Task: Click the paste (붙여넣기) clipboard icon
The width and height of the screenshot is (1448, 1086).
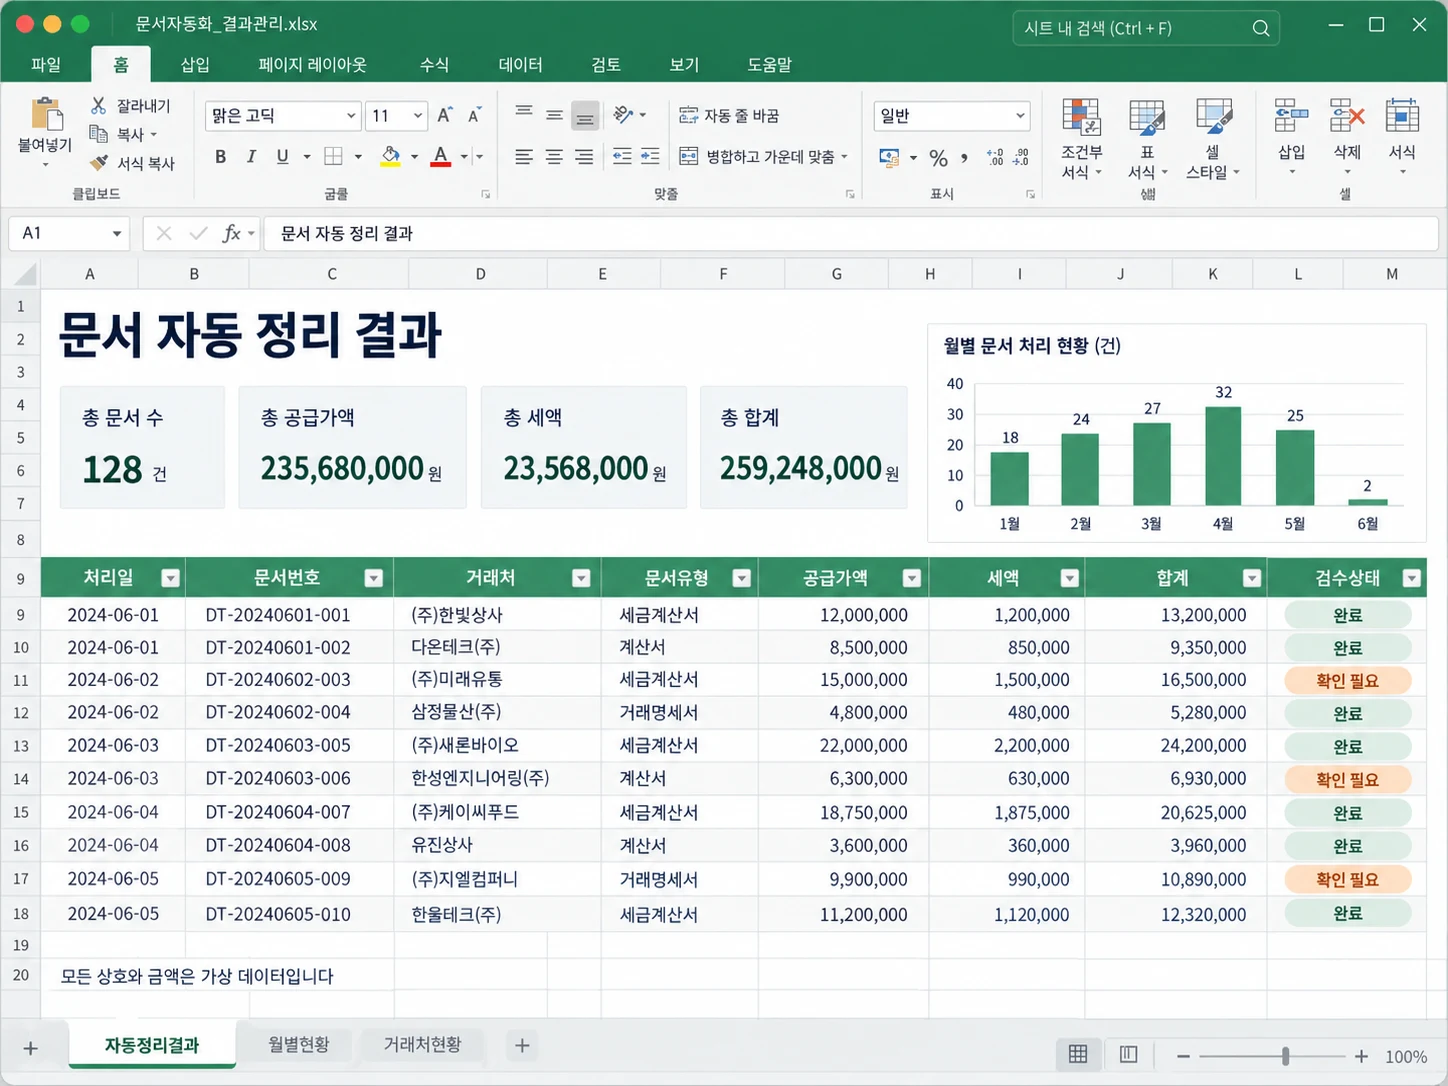Action: coord(46,114)
